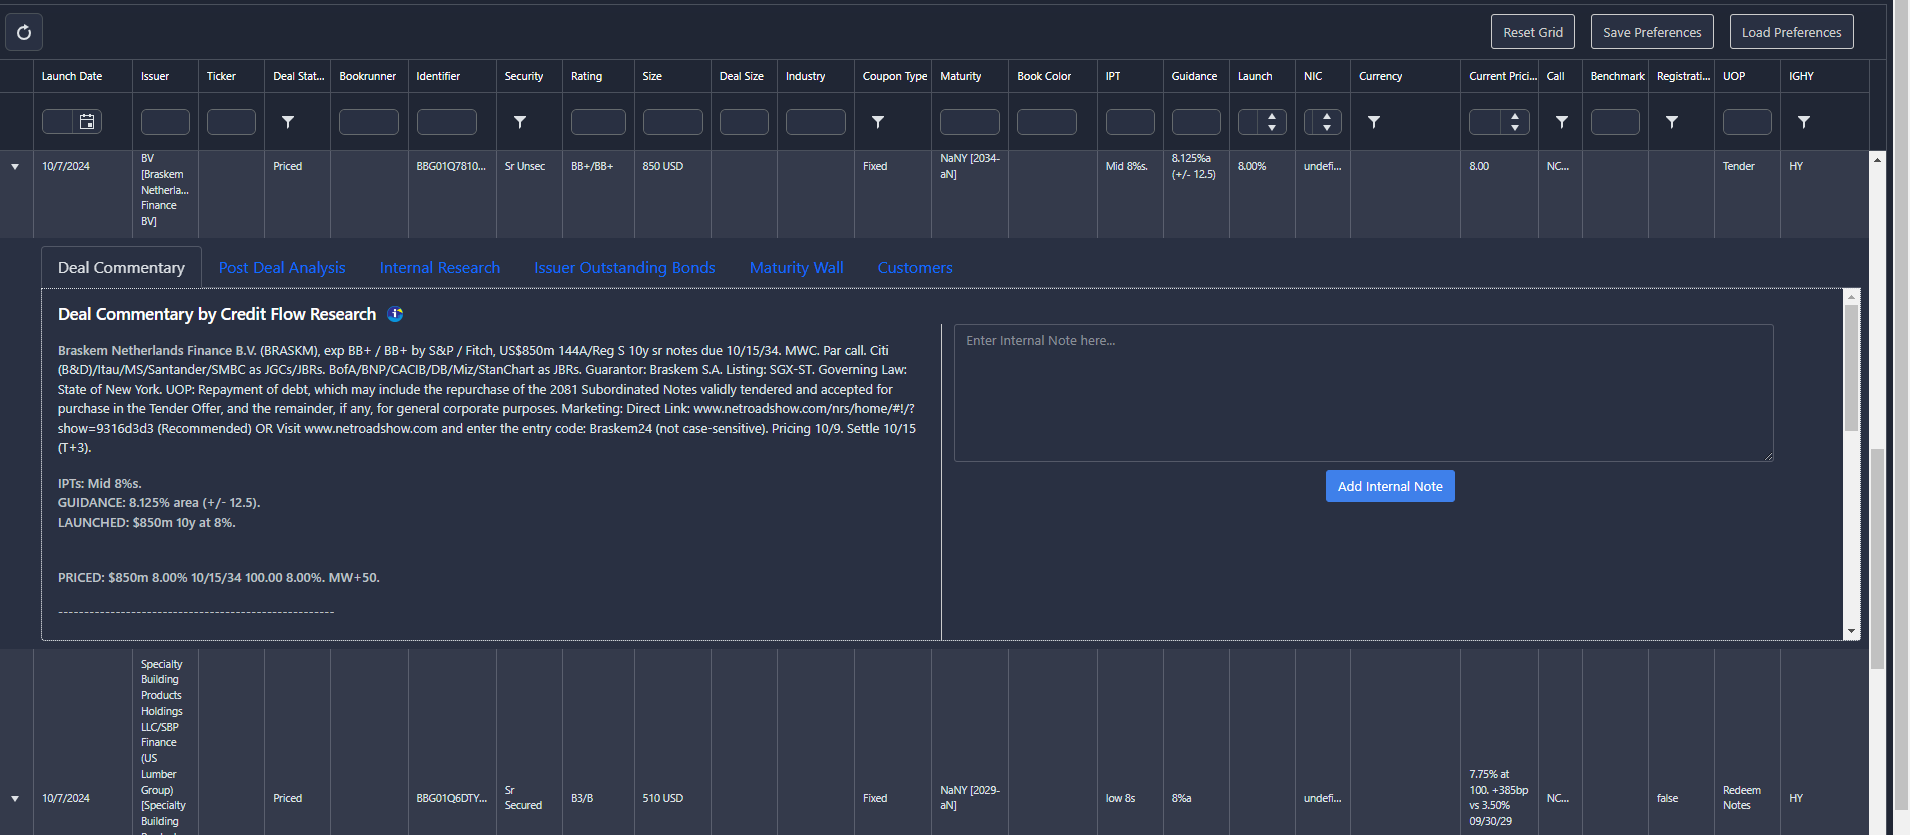Click Save Preferences
1910x835 pixels.
(1652, 32)
